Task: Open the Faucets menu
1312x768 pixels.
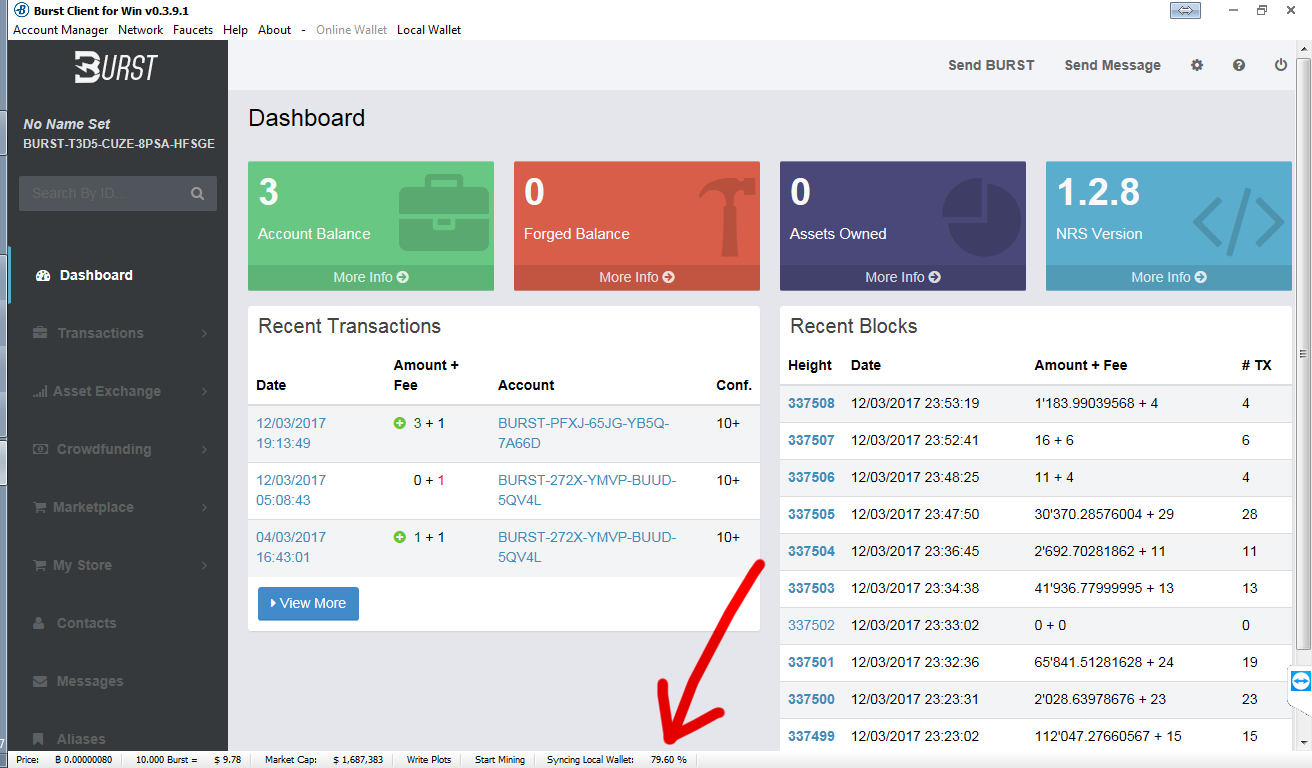Action: click(193, 30)
